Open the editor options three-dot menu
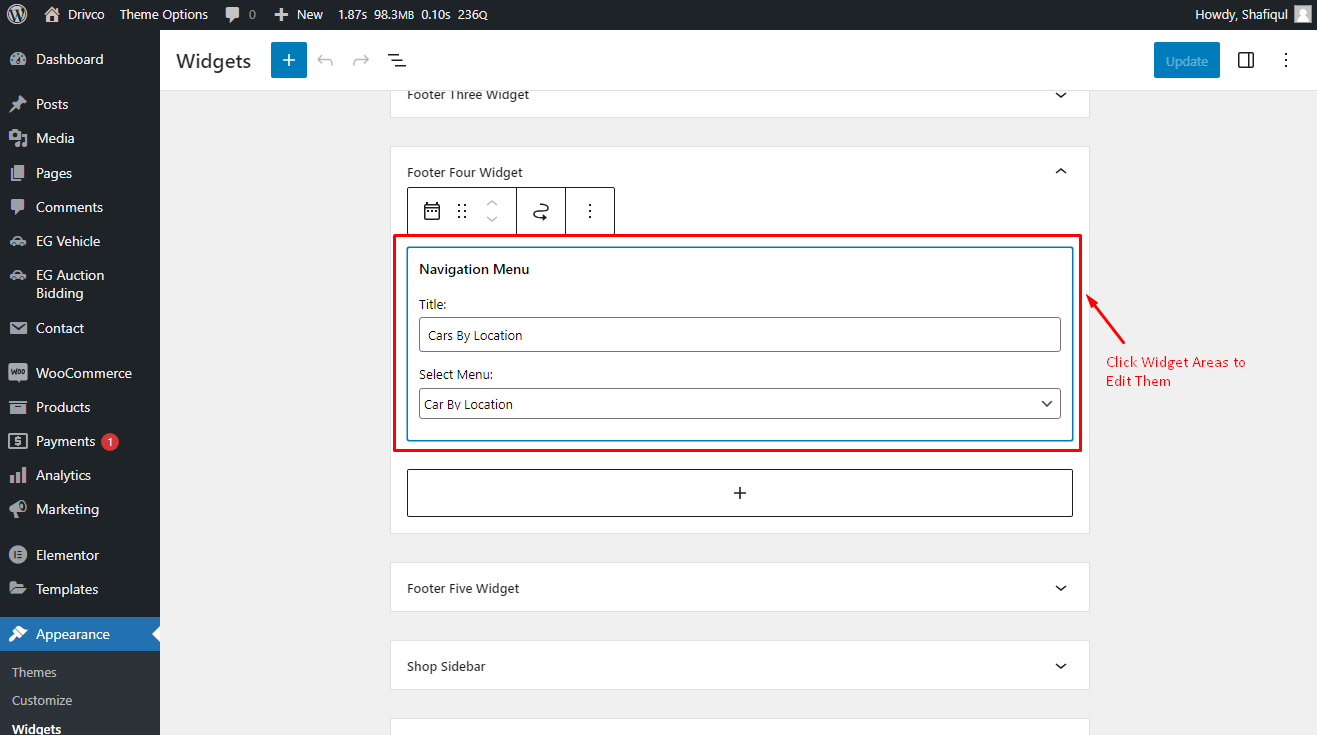This screenshot has width=1317, height=735. tap(1286, 60)
